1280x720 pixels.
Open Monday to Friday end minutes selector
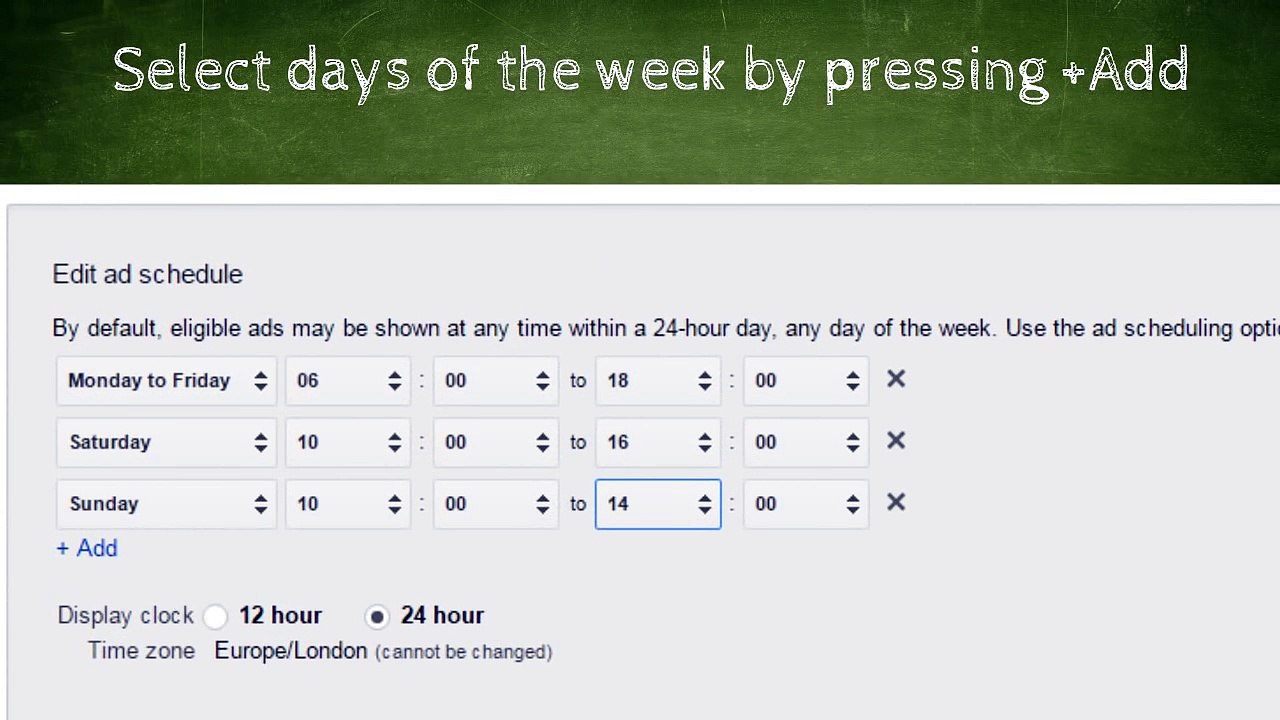[806, 380]
